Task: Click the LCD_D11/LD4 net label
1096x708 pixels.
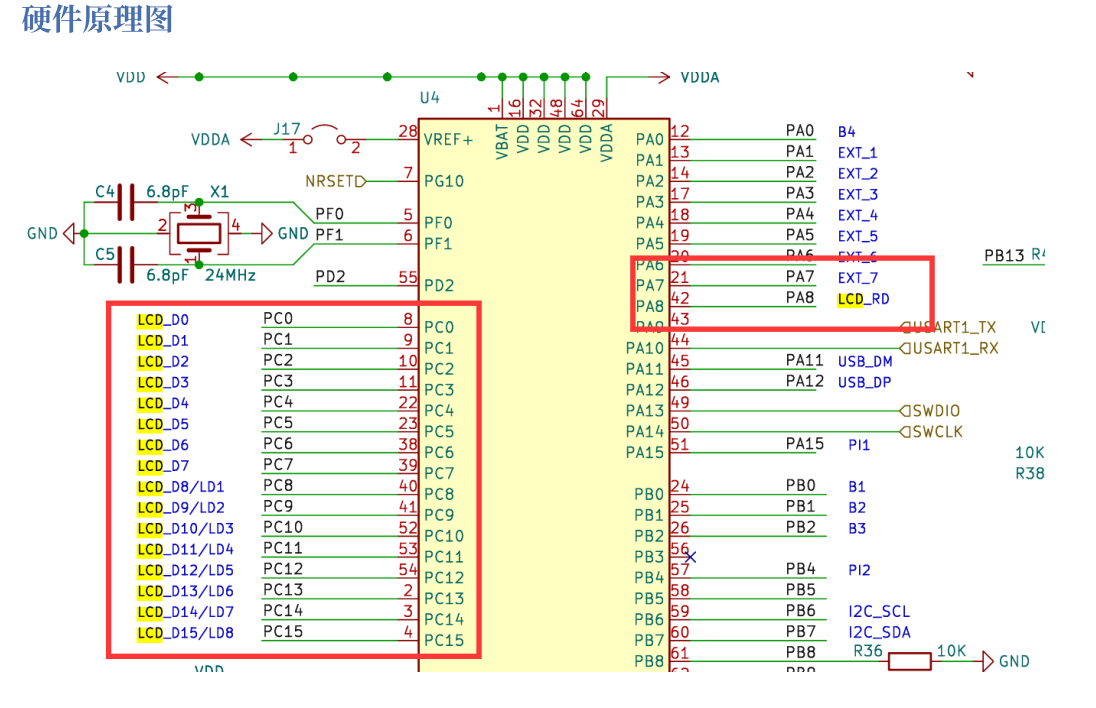Action: (x=185, y=550)
